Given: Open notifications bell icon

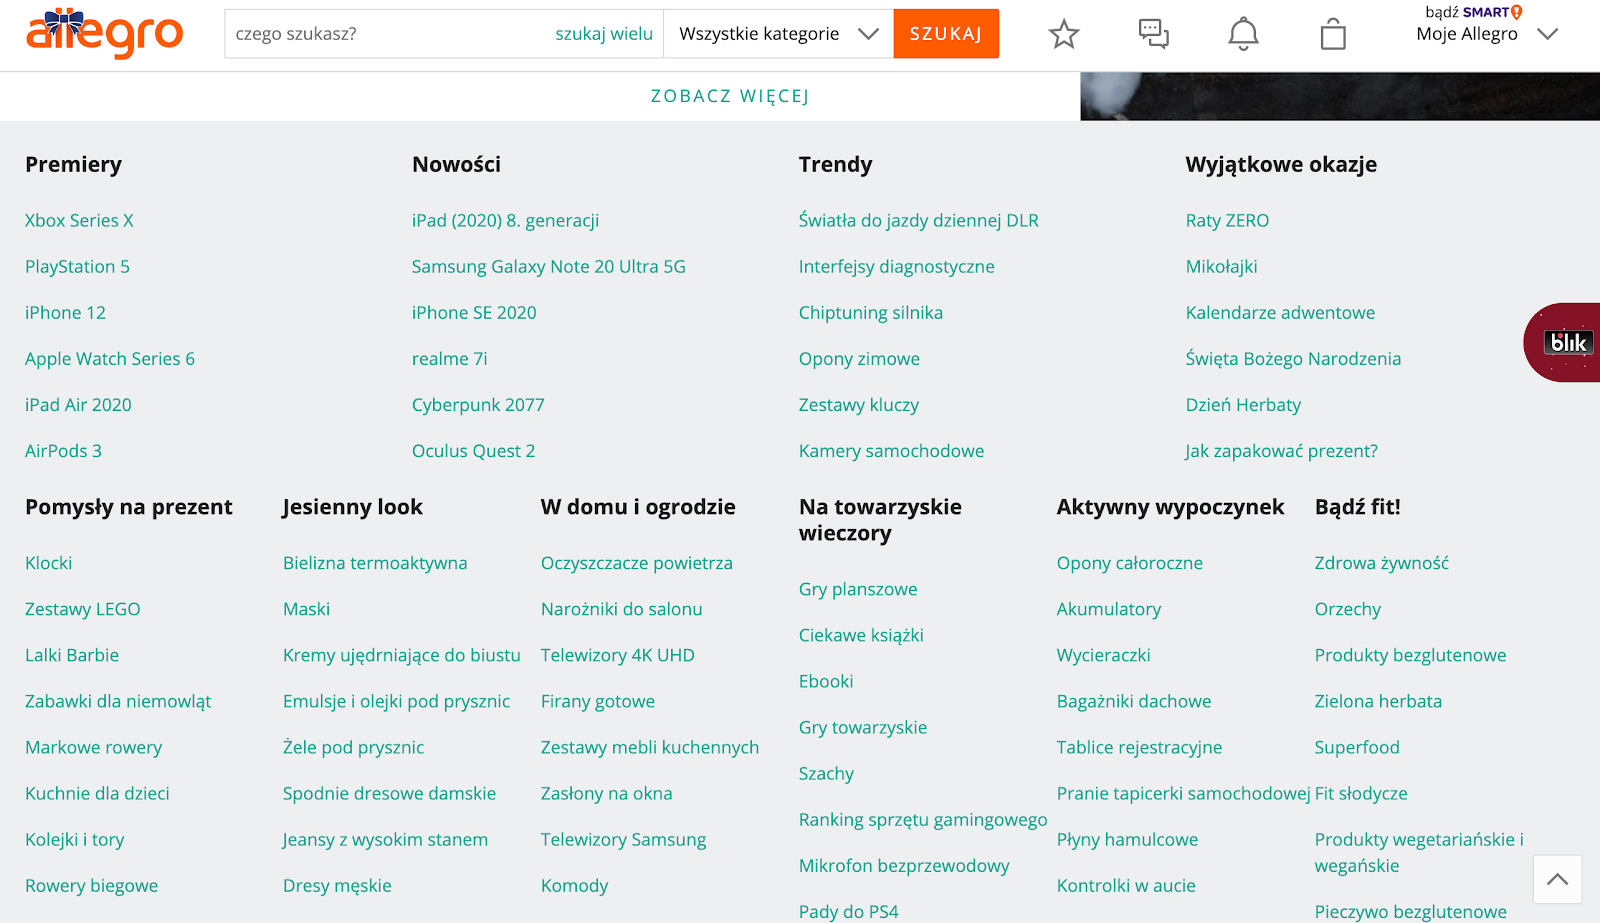Looking at the screenshot, I should pos(1243,34).
